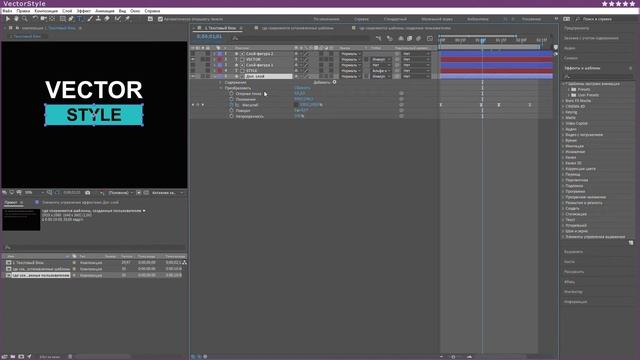
Task: Click the third Масштаб keyframe in timeline
Action: coord(499,105)
